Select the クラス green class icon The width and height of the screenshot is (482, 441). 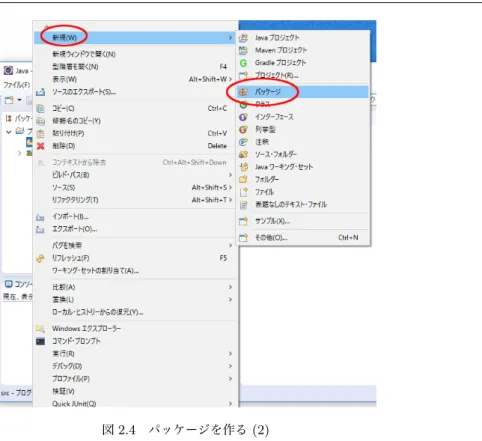tap(243, 105)
